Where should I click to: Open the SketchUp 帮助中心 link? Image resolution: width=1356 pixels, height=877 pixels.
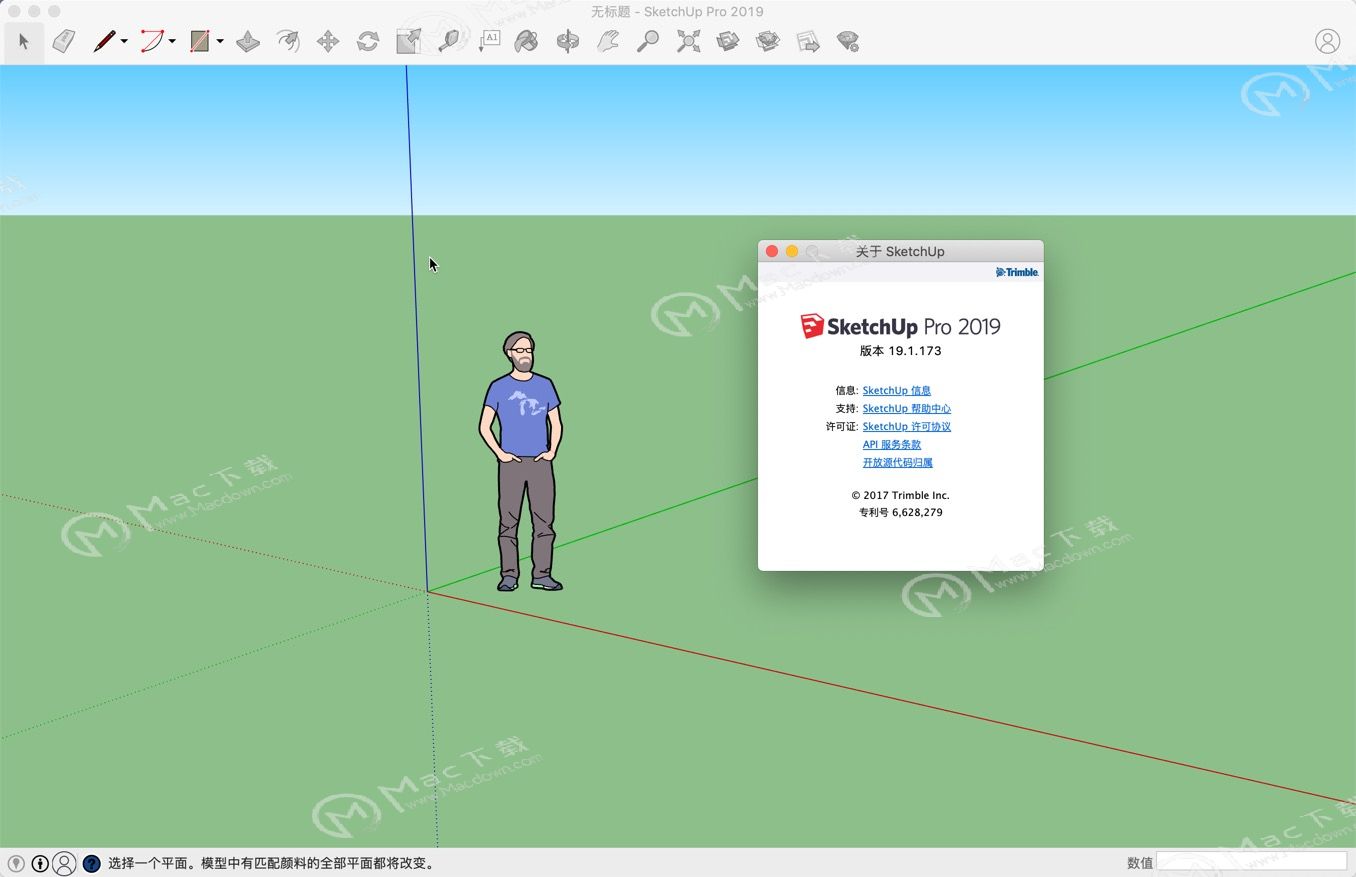907,409
